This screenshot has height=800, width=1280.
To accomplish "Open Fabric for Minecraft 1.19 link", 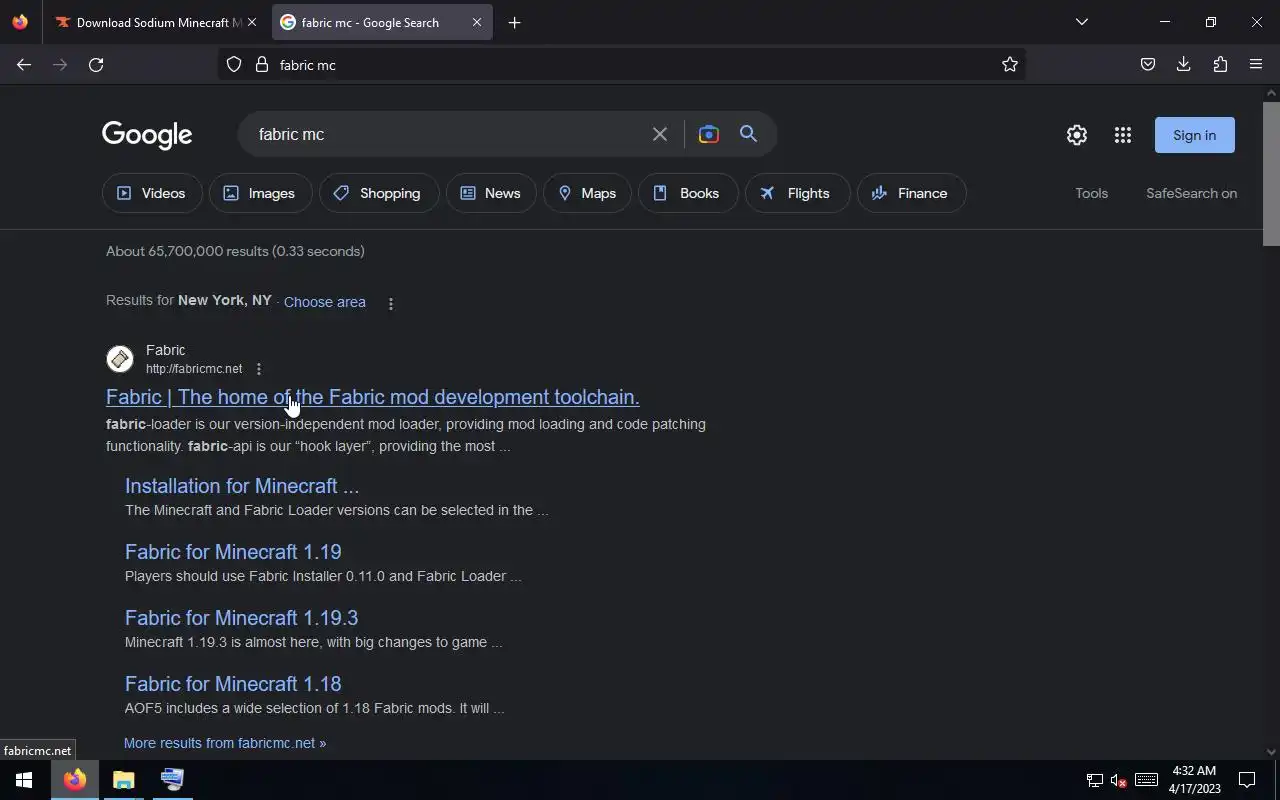I will [233, 552].
